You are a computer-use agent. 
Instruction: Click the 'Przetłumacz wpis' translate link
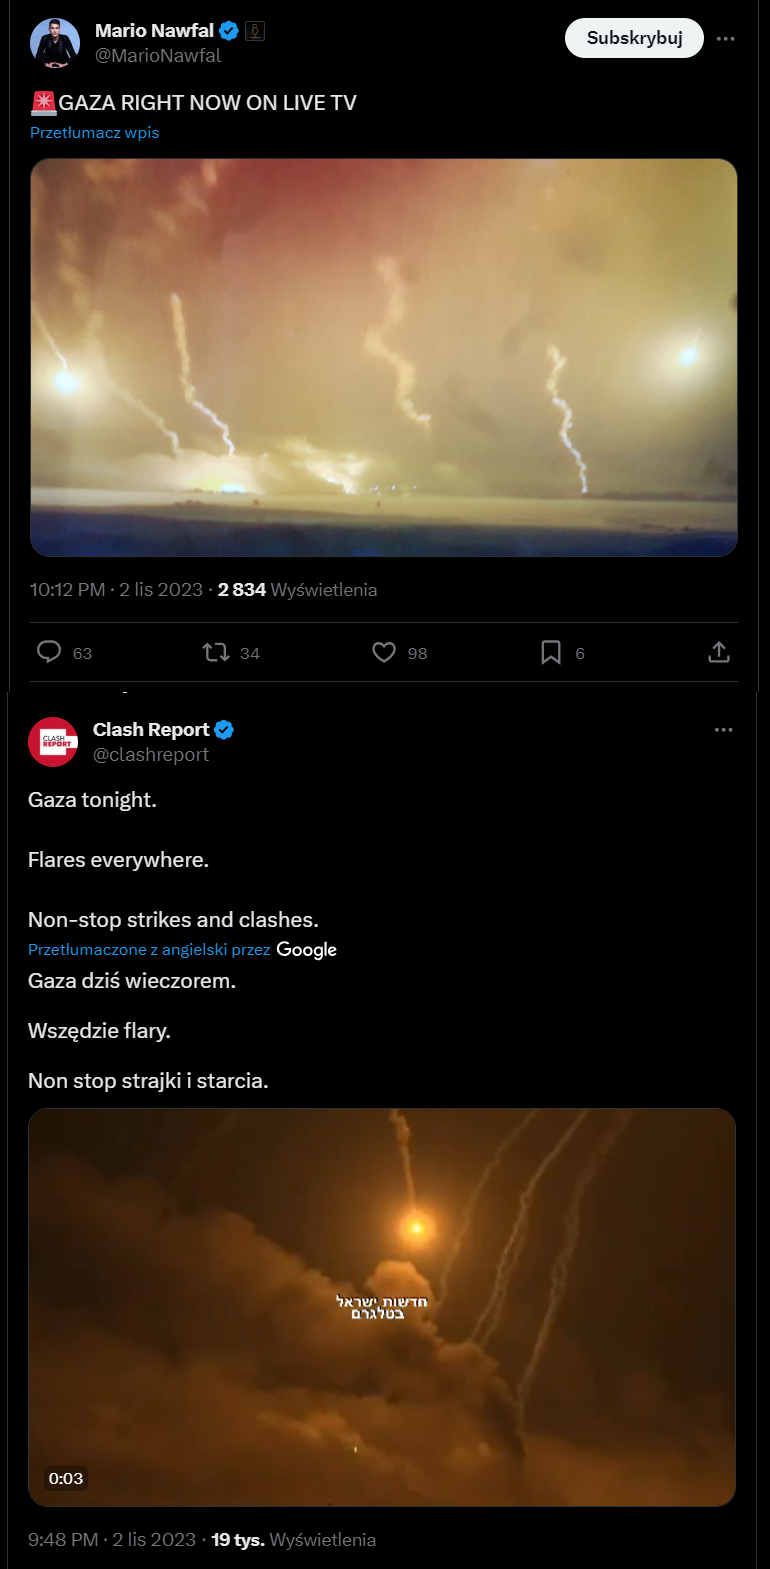[x=95, y=132]
